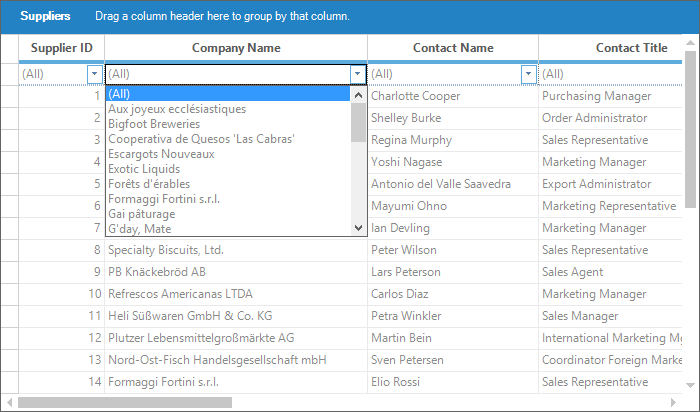Screen dimensions: 700x412
Task: Click the Petra Winkler contact cell
Action: (453, 316)
